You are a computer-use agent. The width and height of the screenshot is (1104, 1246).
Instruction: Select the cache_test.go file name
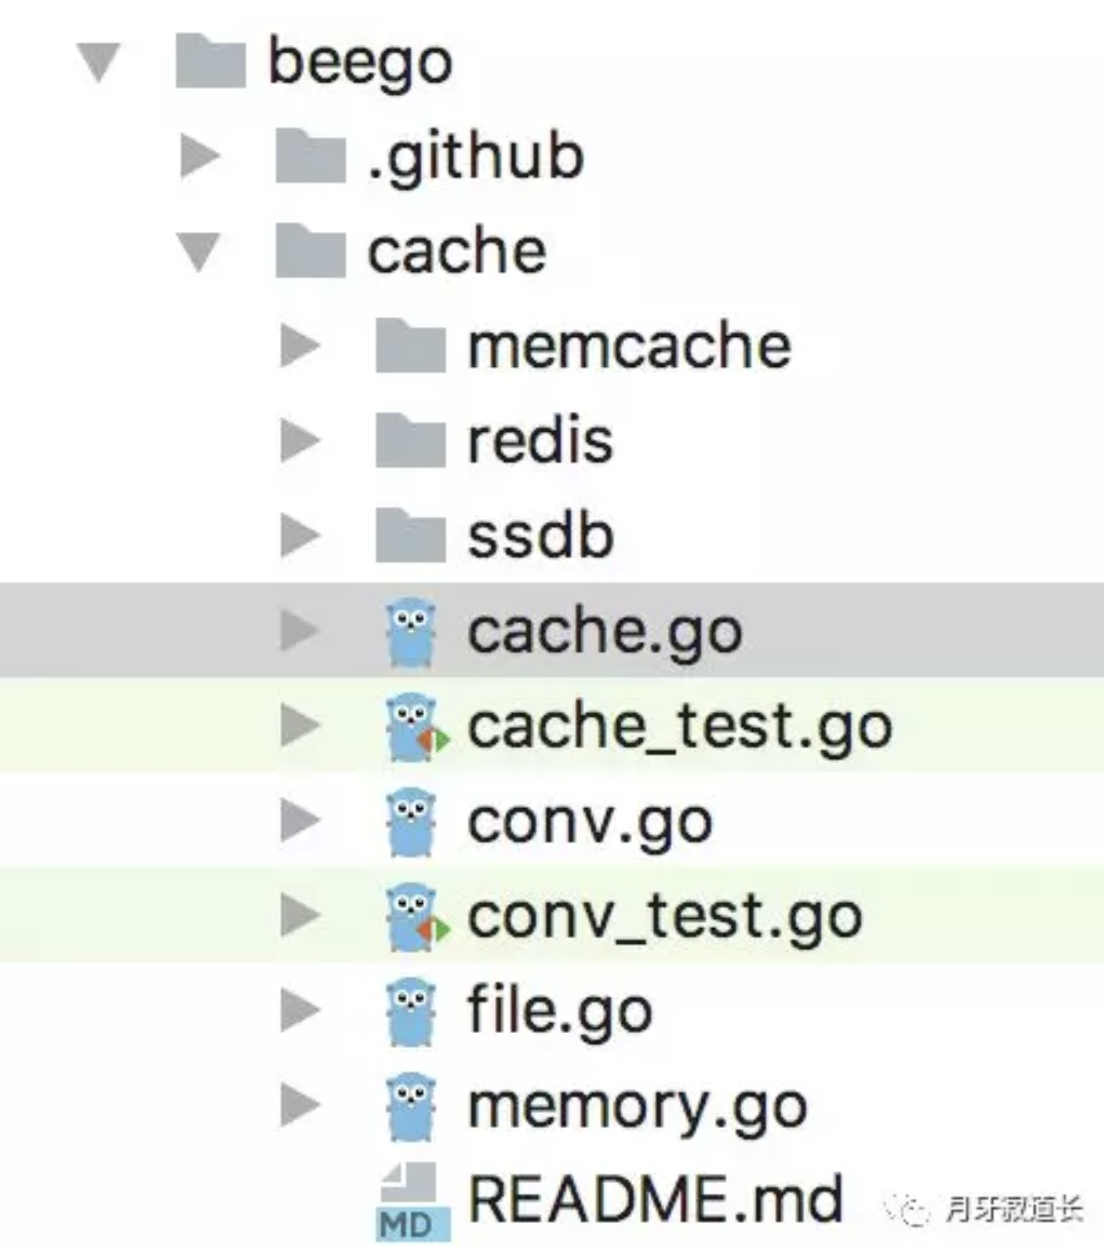680,727
